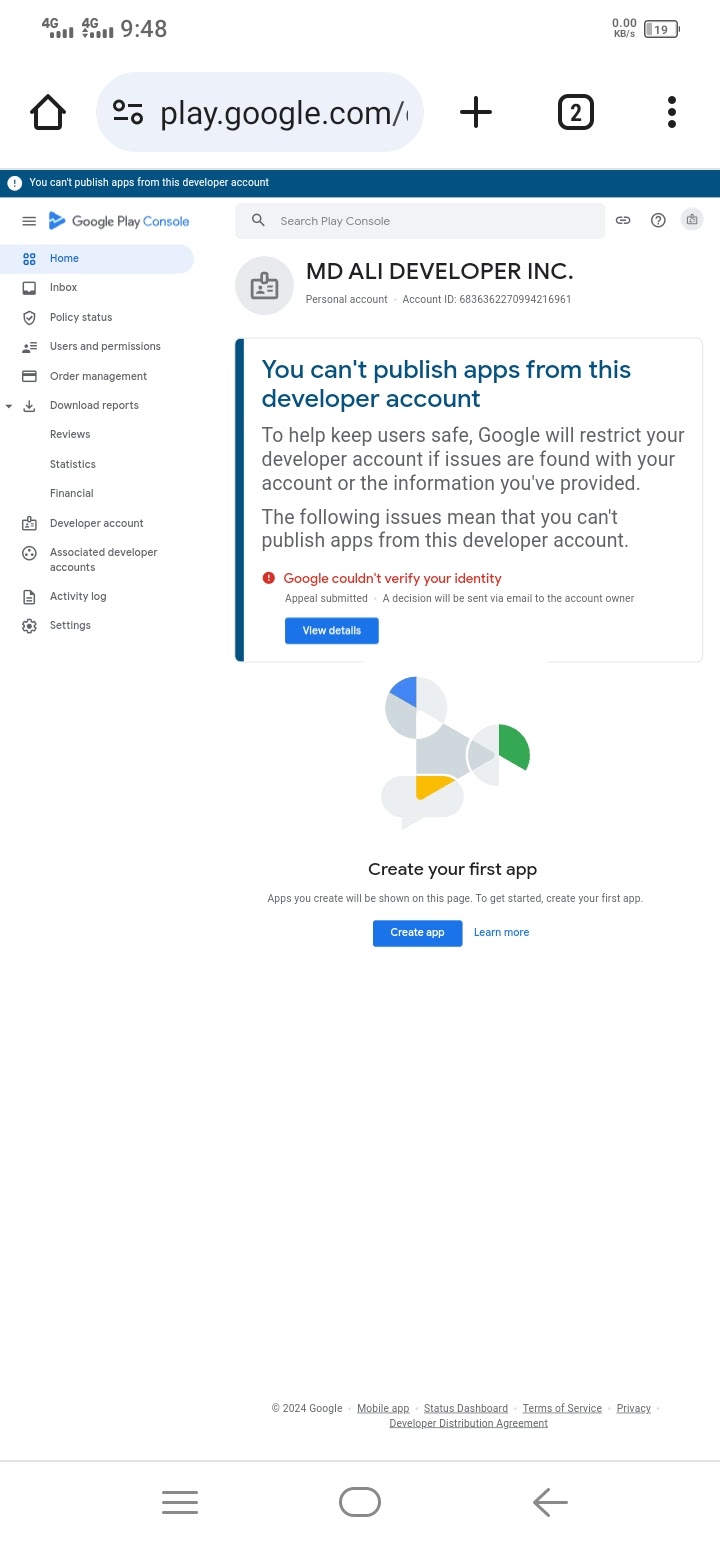
Task: Open Privacy footer link
Action: pyautogui.click(x=634, y=1408)
